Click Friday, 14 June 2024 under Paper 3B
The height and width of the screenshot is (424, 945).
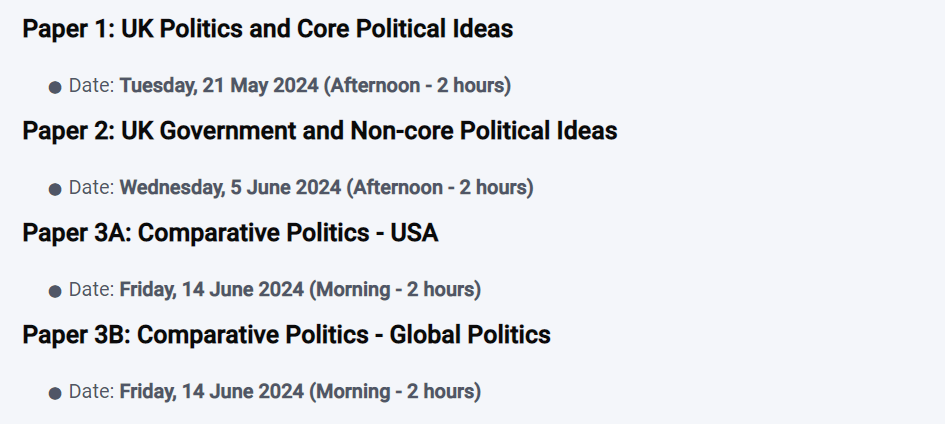(x=212, y=391)
